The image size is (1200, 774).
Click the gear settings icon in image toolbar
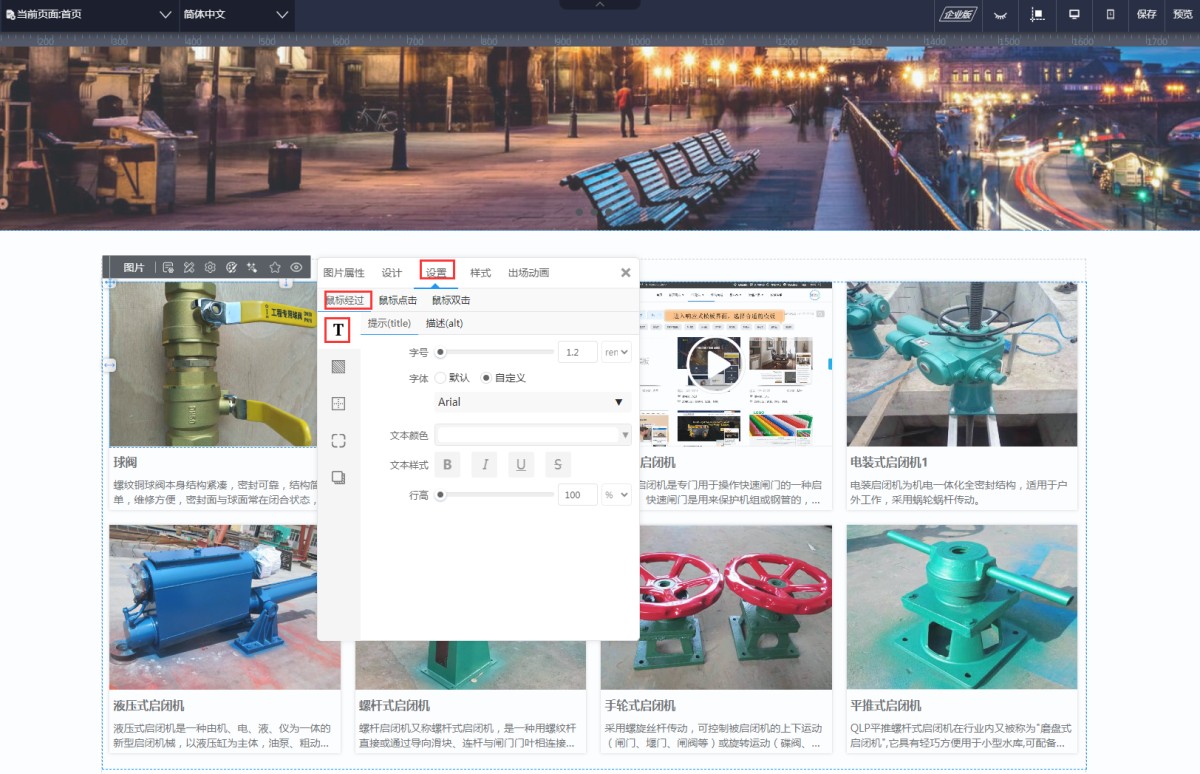210,268
